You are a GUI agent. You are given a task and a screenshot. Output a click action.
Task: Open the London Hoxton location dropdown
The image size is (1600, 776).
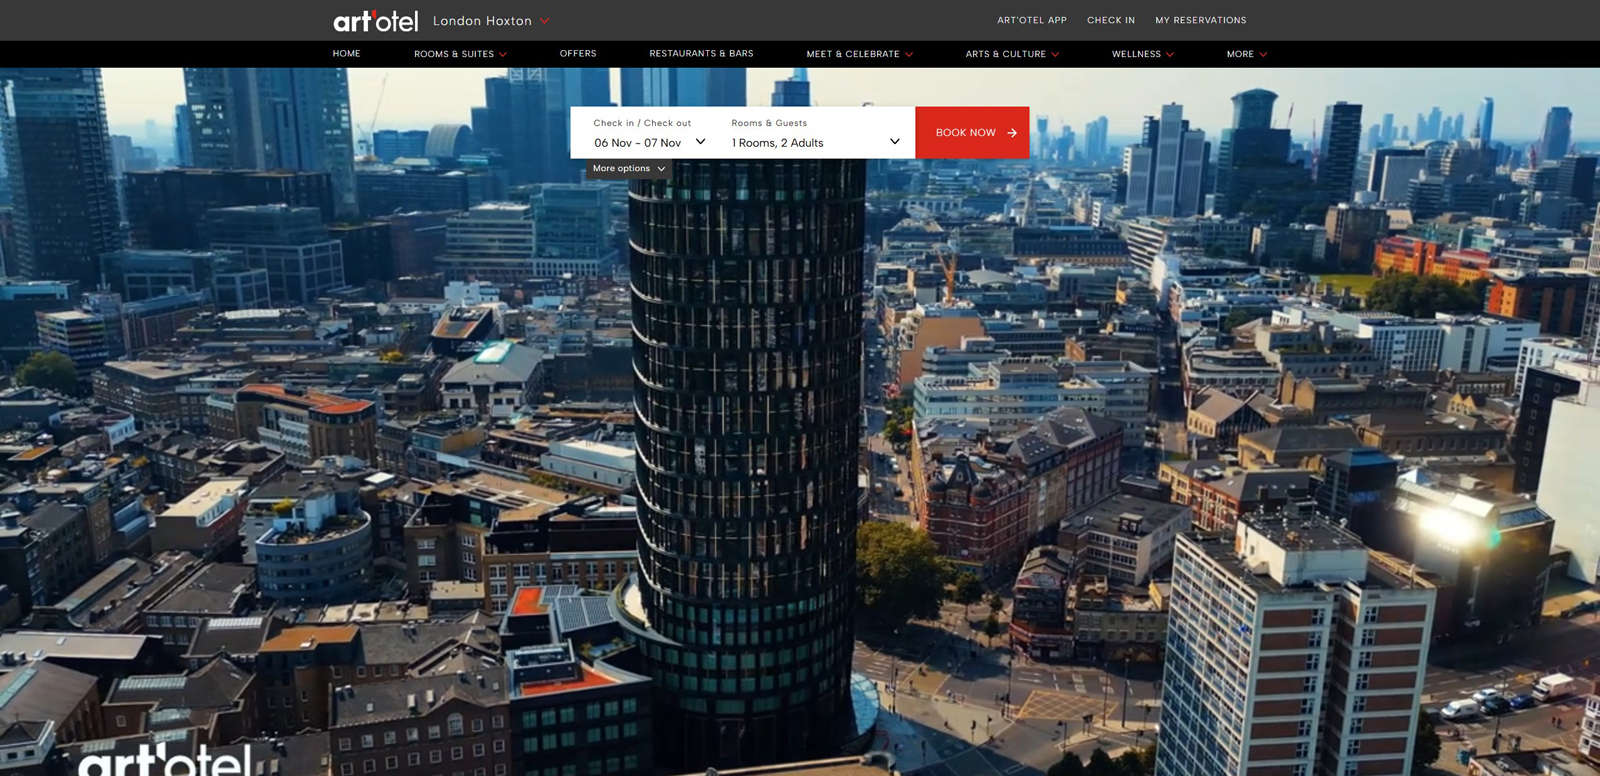(x=491, y=21)
